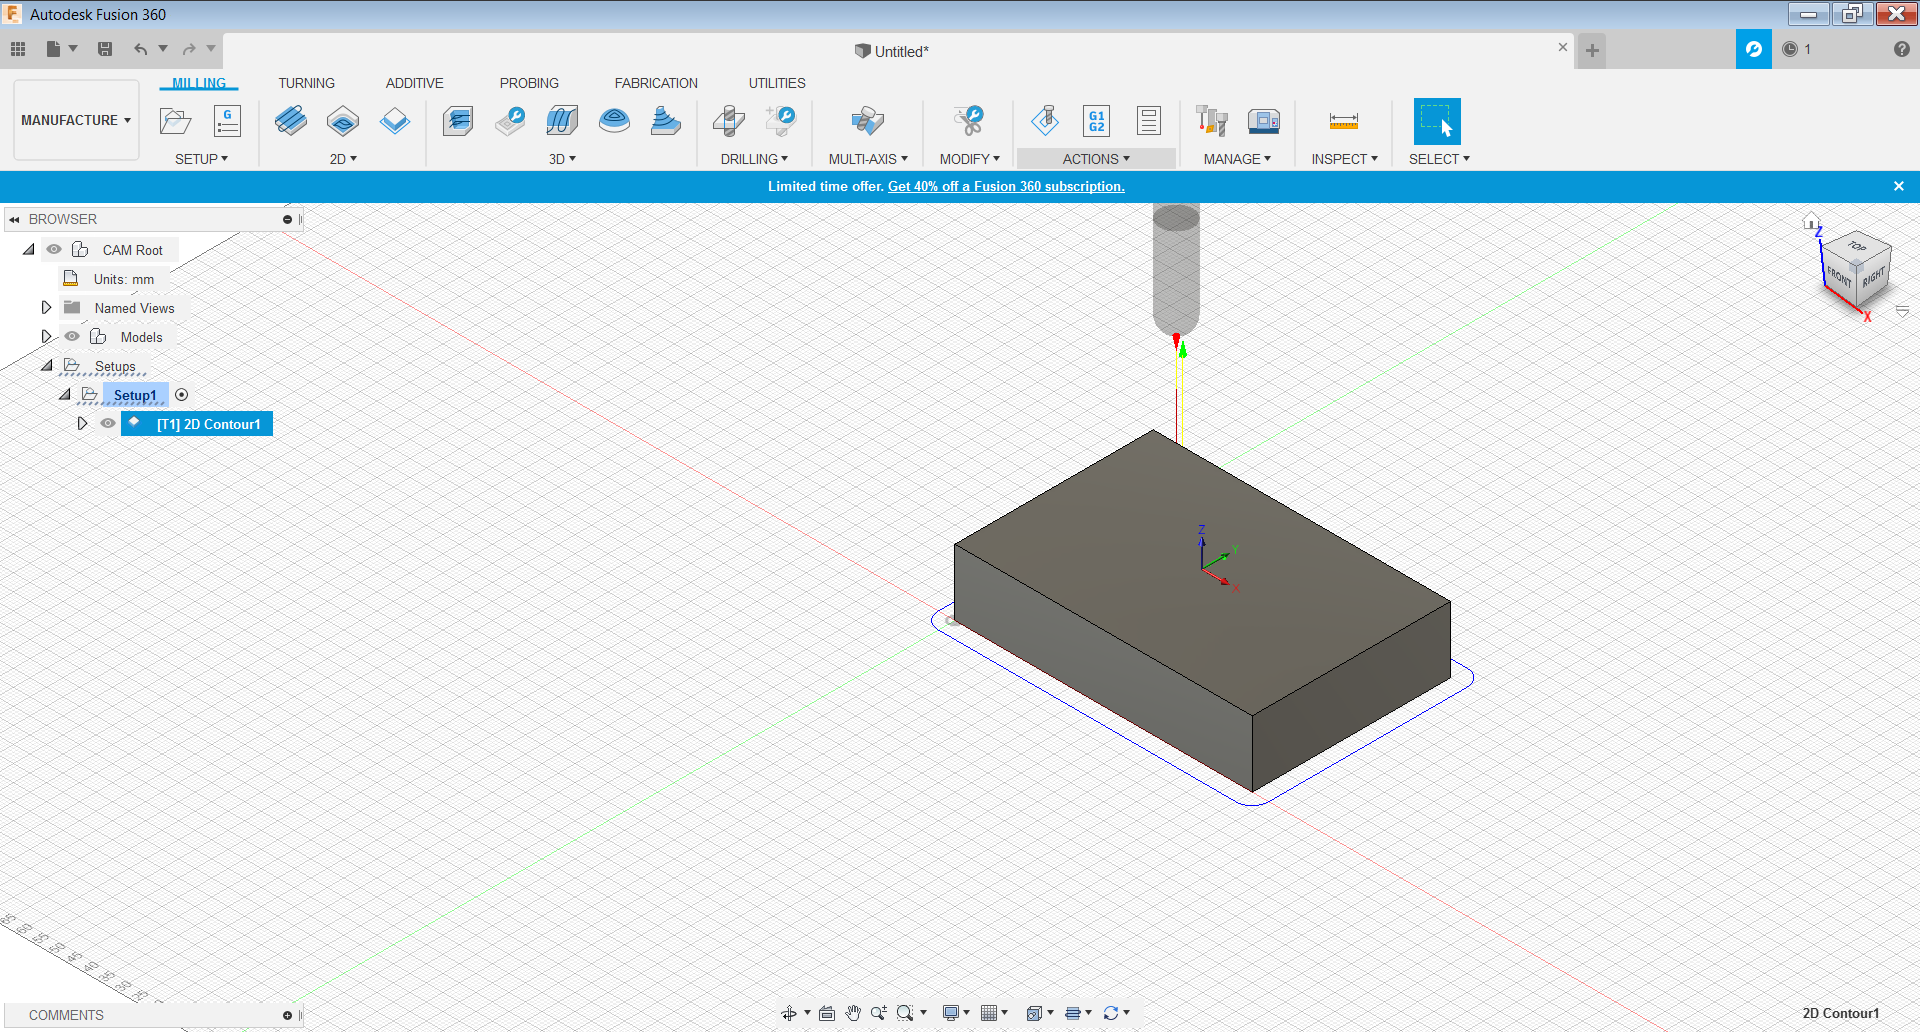Collapse the Setups node
1920x1032 pixels.
(47, 366)
